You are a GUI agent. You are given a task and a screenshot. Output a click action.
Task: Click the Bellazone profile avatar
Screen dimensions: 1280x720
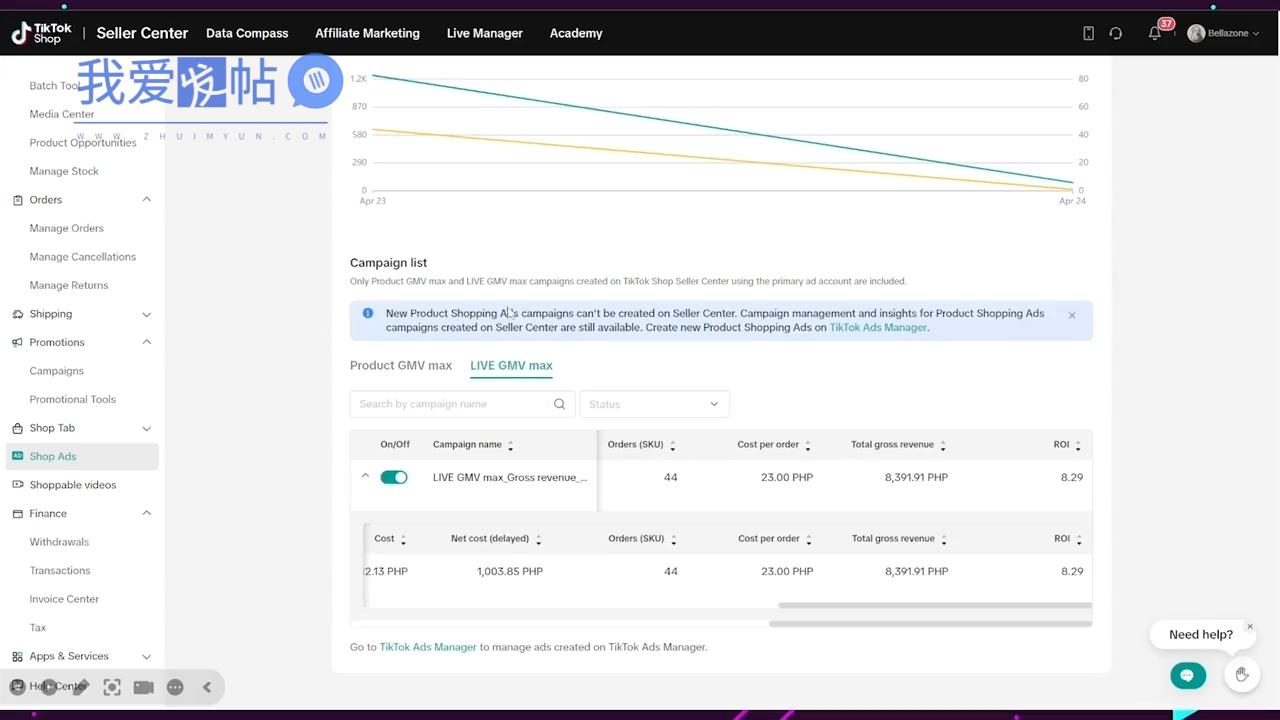pyautogui.click(x=1196, y=33)
